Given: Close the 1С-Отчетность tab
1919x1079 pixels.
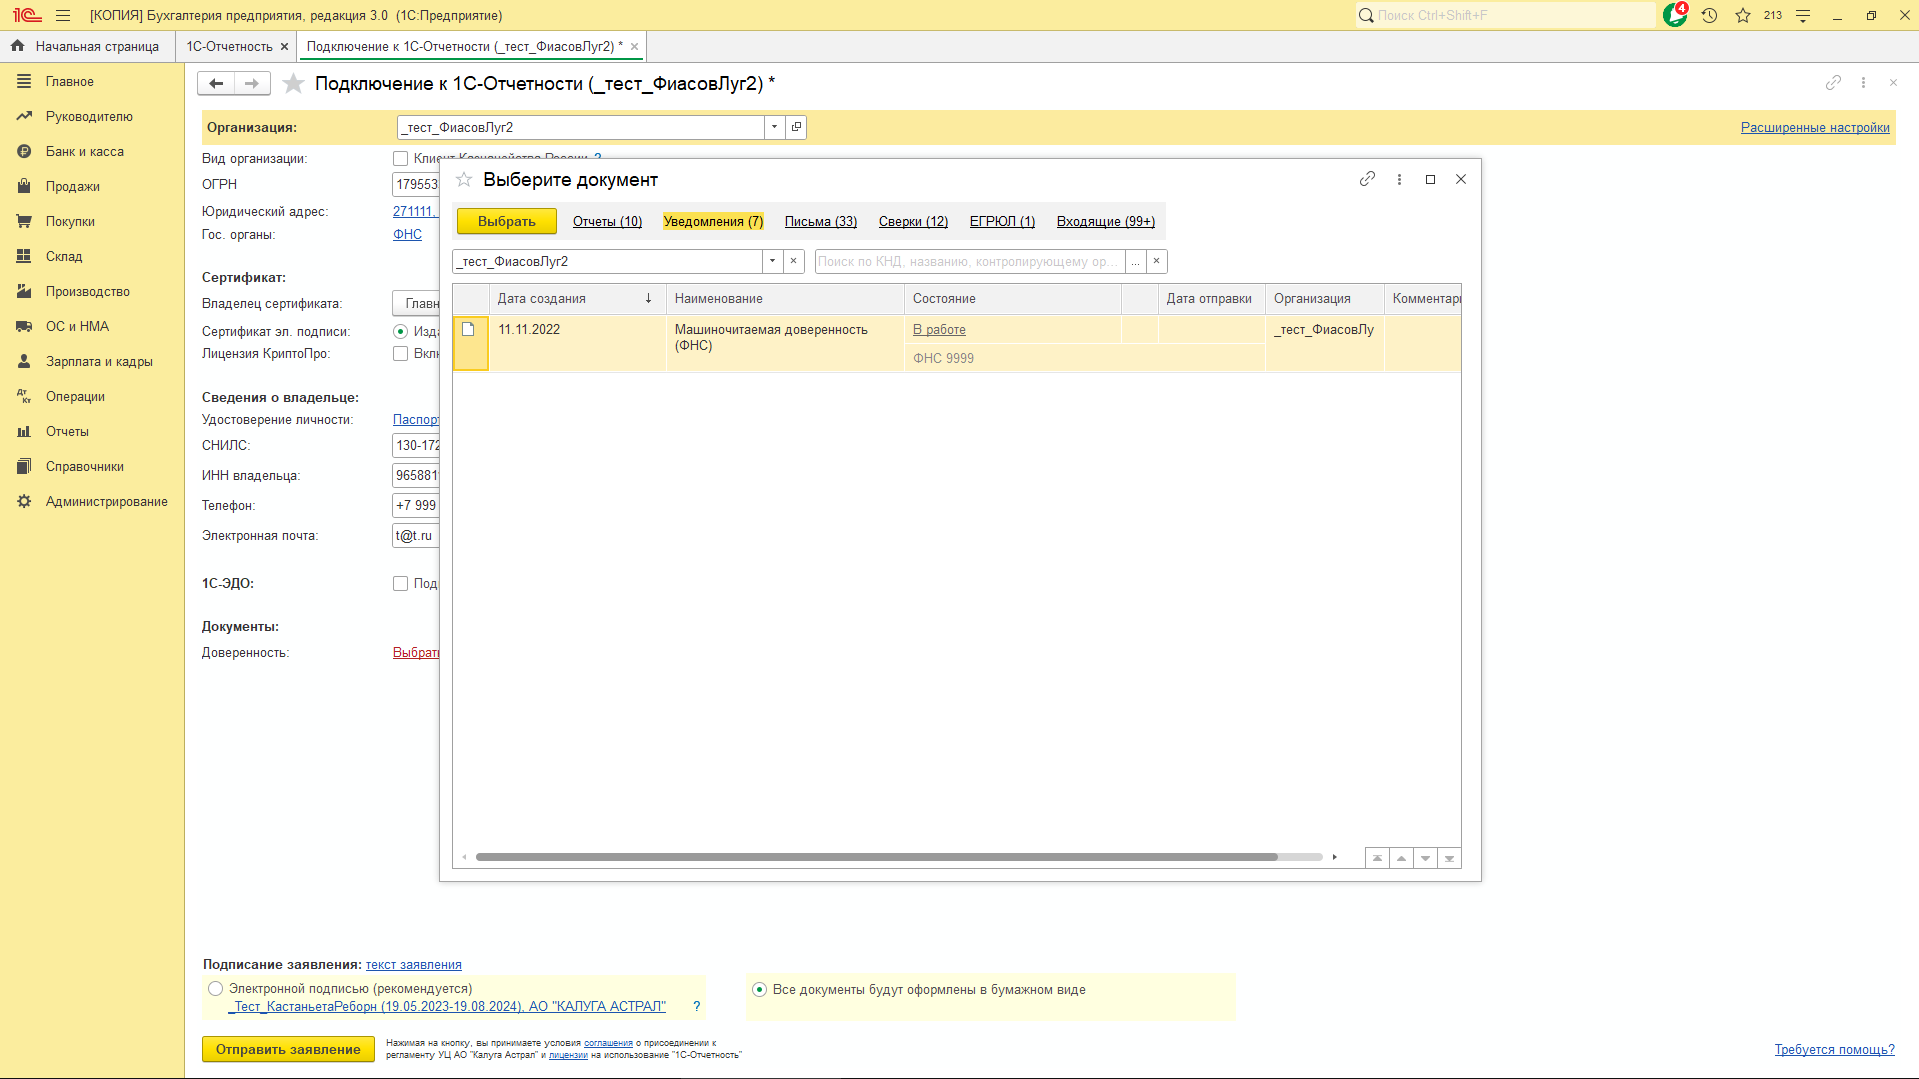Looking at the screenshot, I should (284, 46).
